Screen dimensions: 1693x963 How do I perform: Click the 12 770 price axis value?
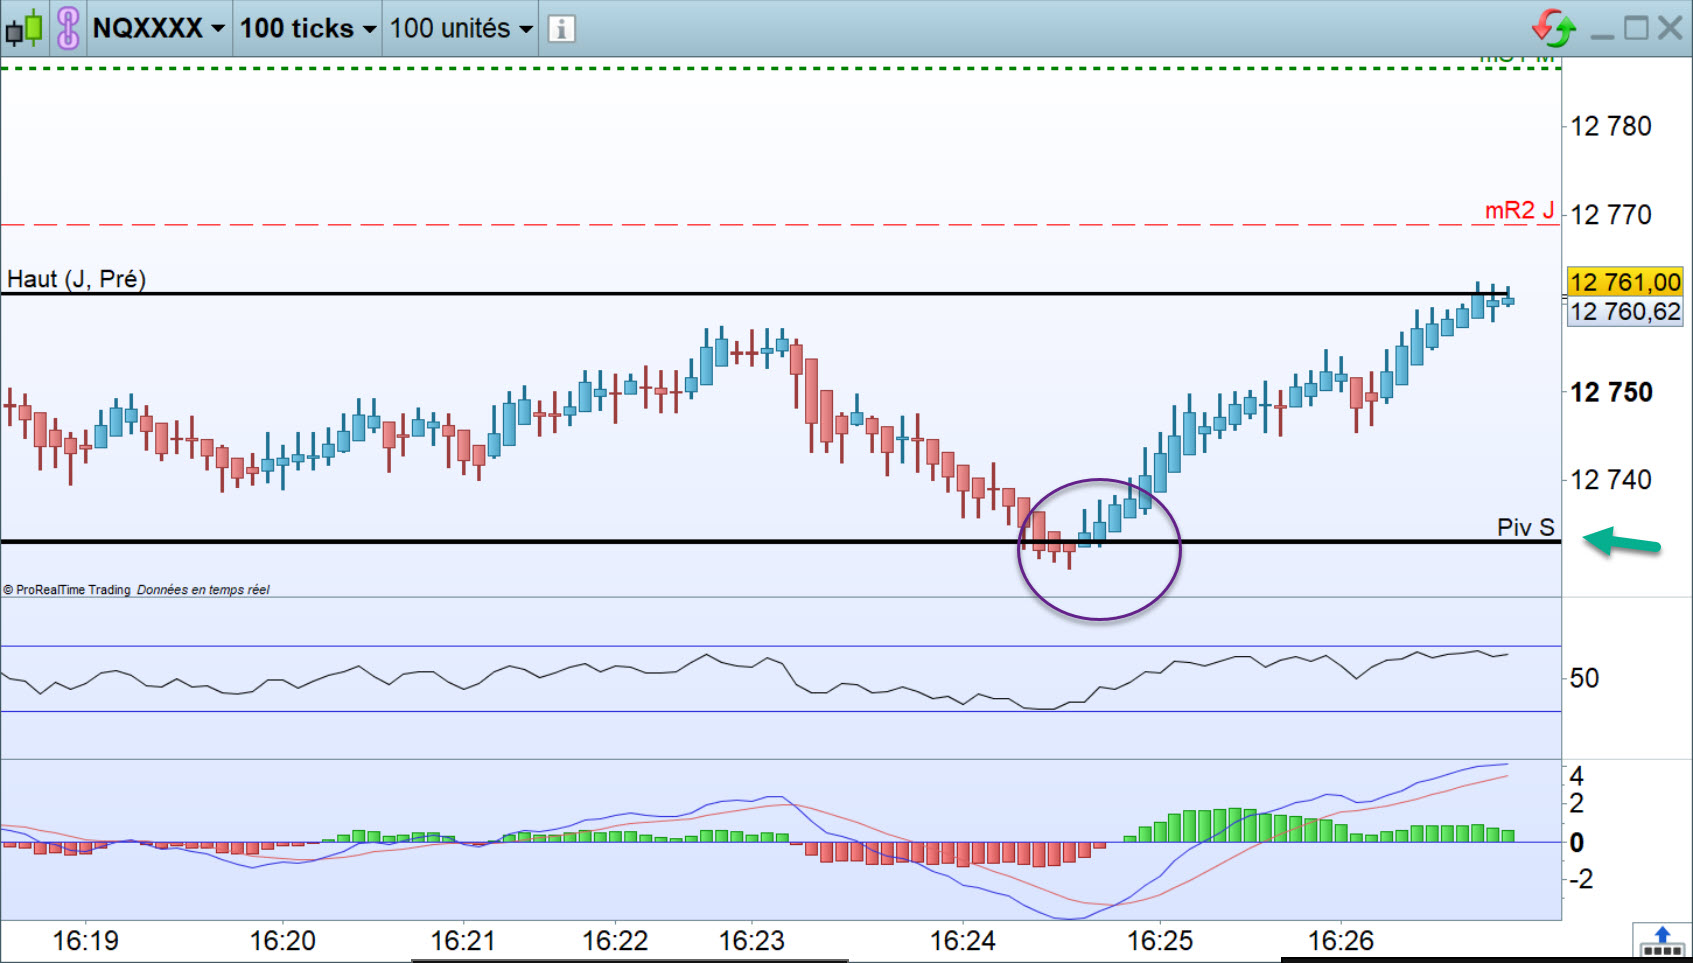click(1611, 214)
